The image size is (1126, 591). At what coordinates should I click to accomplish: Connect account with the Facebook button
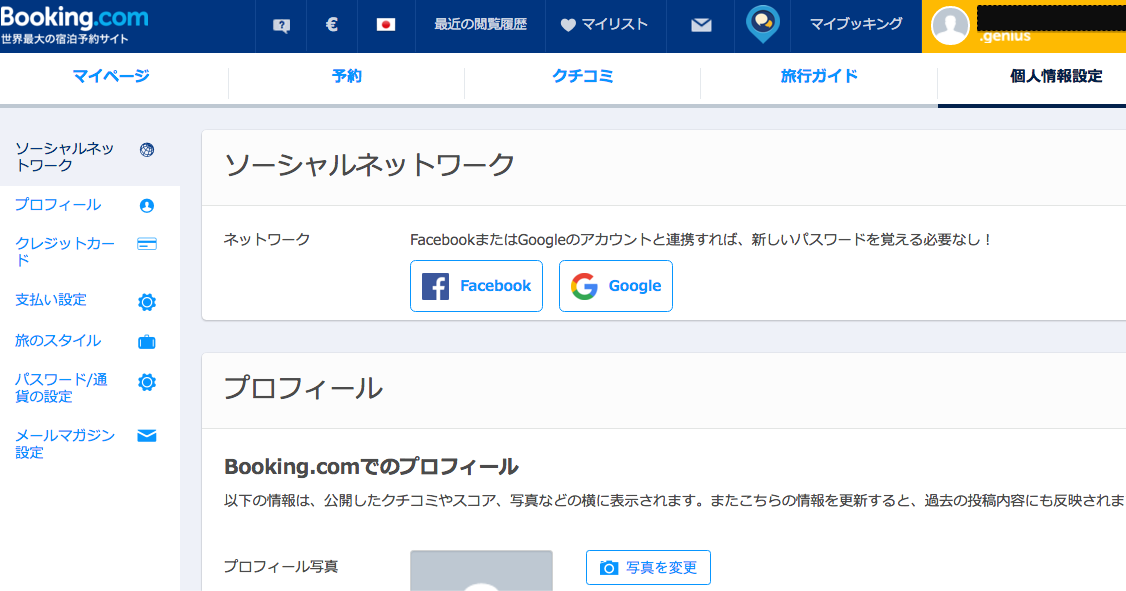coord(476,286)
